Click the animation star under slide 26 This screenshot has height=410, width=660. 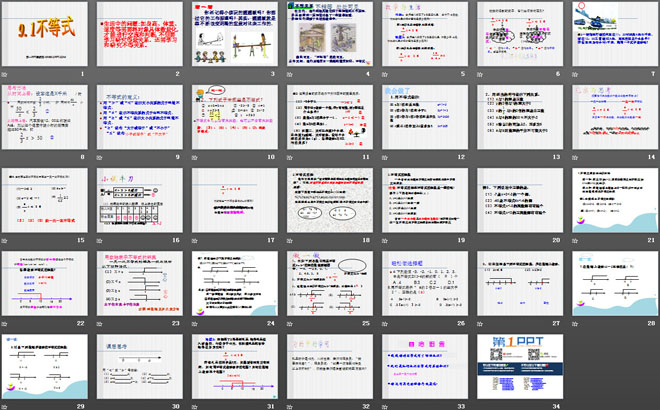(385, 324)
